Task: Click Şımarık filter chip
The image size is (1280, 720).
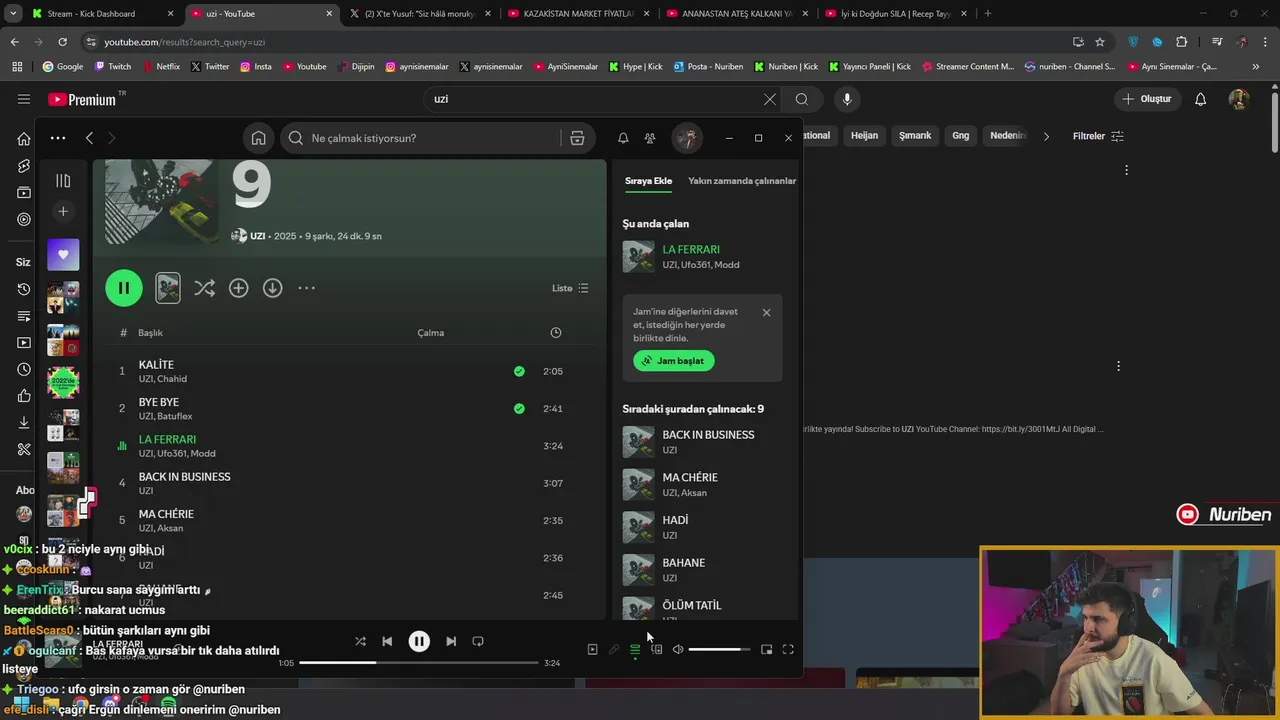Action: (915, 136)
